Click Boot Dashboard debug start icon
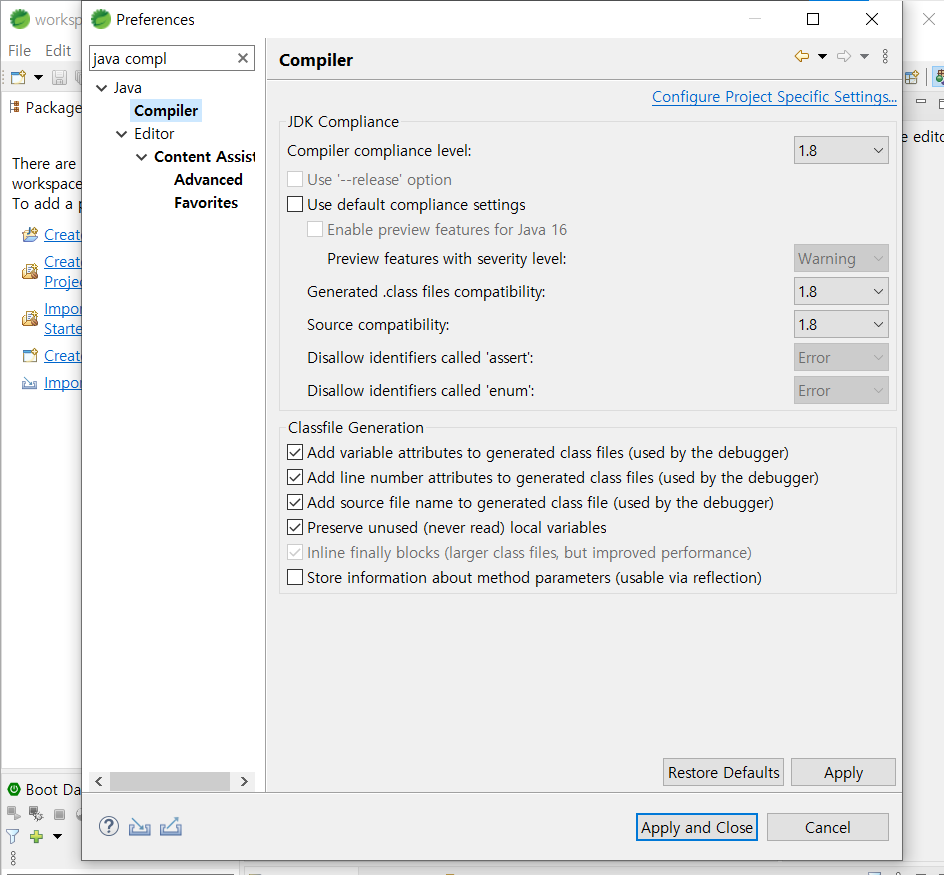944x875 pixels. coord(36,814)
